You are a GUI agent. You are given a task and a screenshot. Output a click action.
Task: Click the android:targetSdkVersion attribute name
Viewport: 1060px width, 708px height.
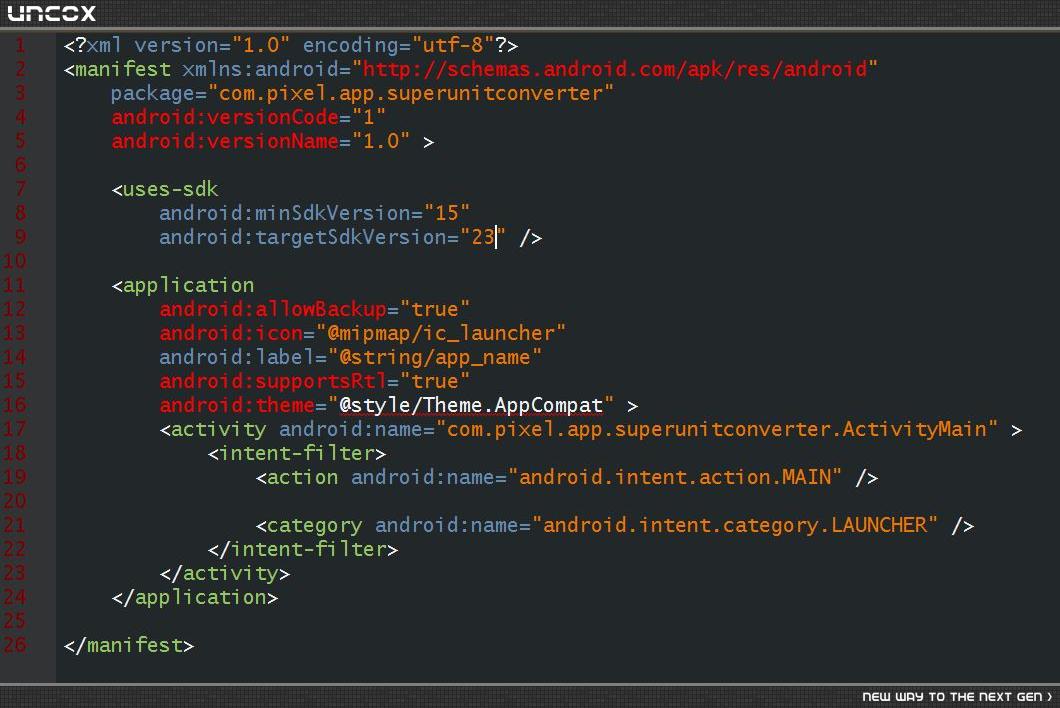point(303,237)
